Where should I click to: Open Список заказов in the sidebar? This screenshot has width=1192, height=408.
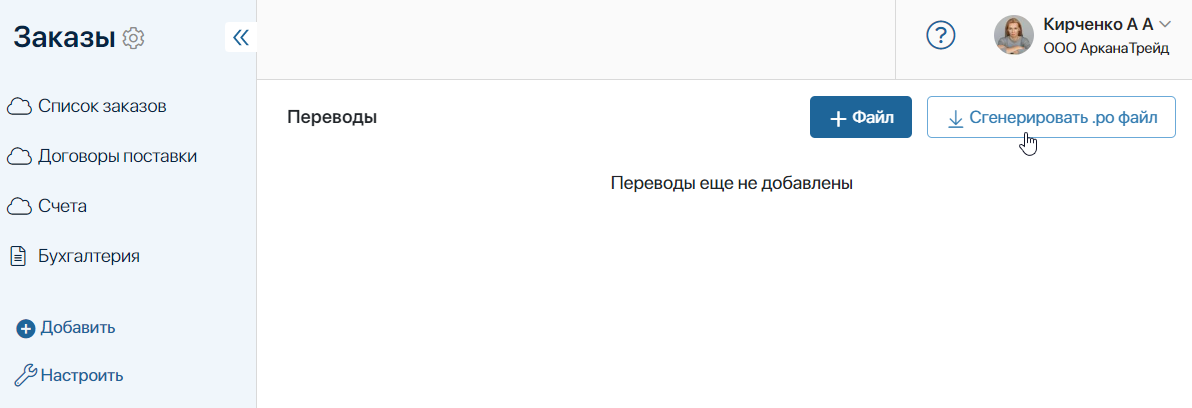[102, 106]
